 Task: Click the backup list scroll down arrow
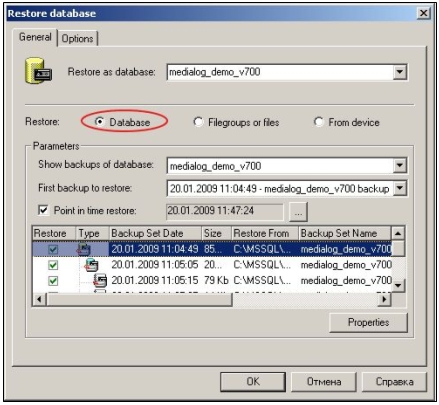click(398, 285)
